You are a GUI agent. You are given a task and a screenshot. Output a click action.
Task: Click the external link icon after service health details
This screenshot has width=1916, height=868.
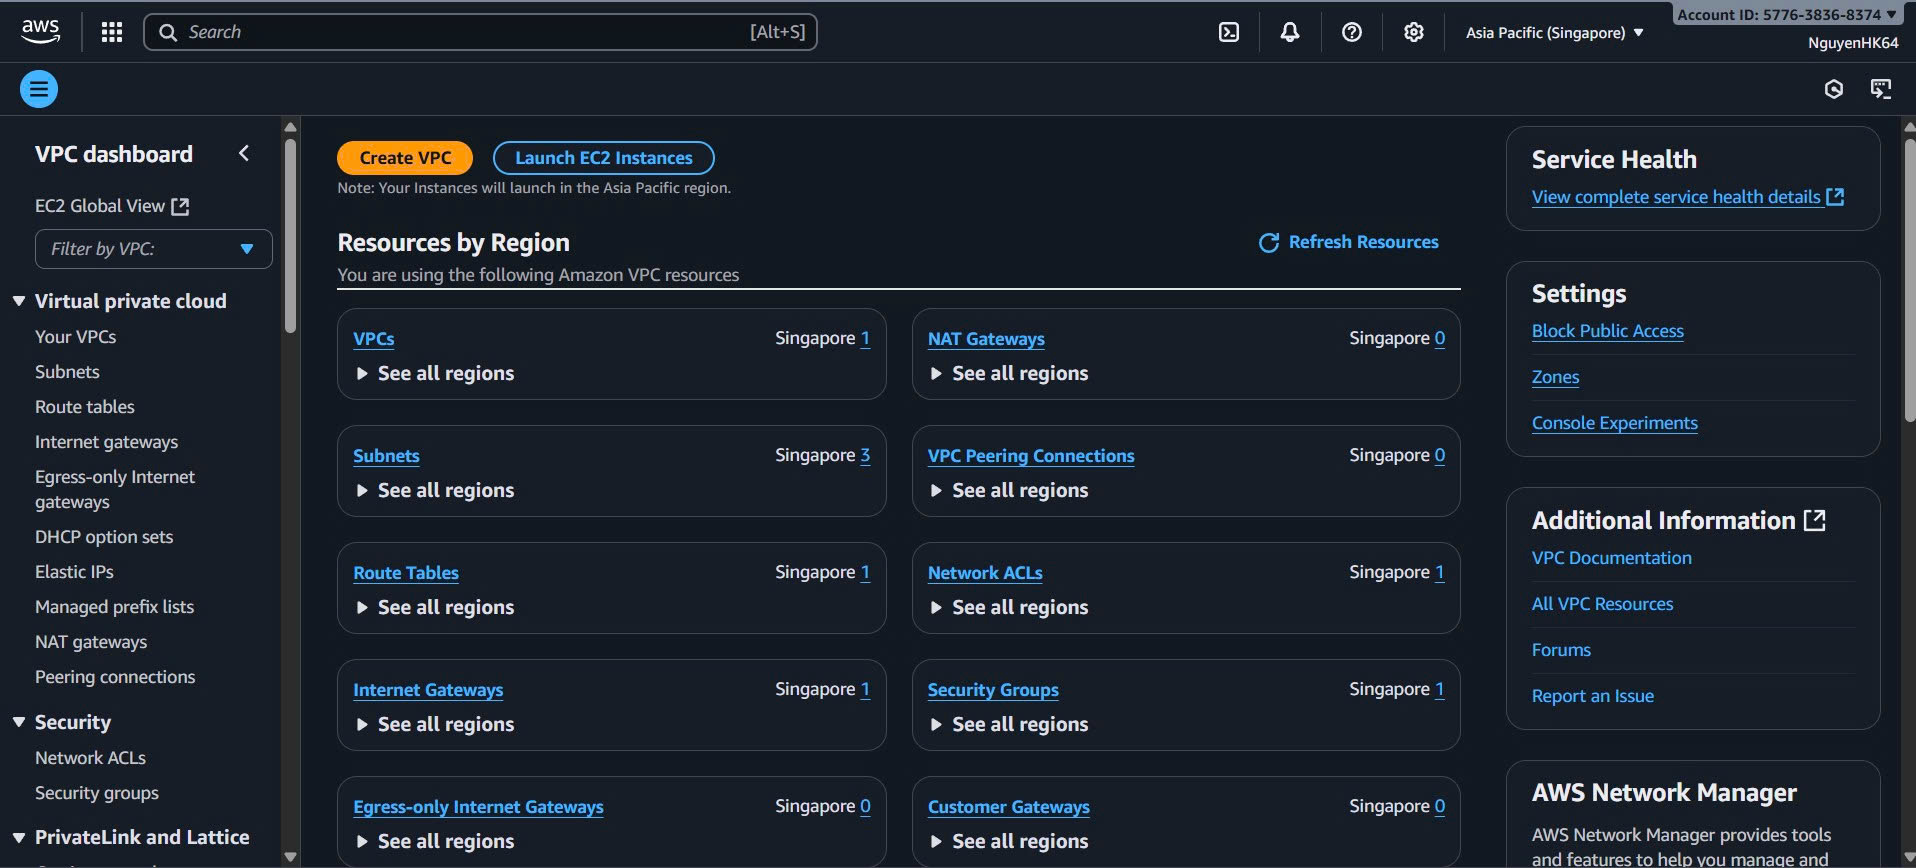pos(1835,197)
